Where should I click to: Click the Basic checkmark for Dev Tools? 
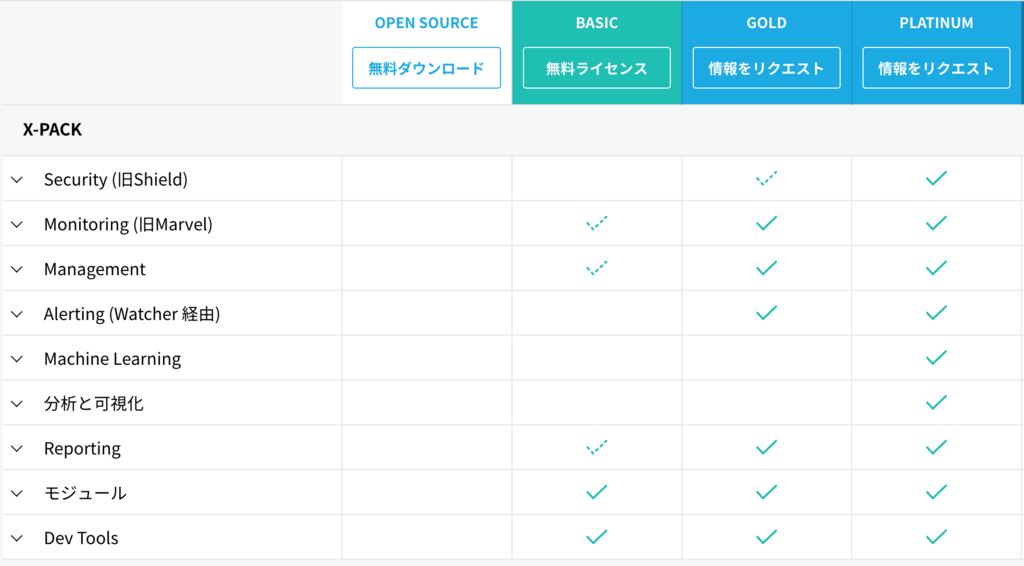[x=596, y=537]
